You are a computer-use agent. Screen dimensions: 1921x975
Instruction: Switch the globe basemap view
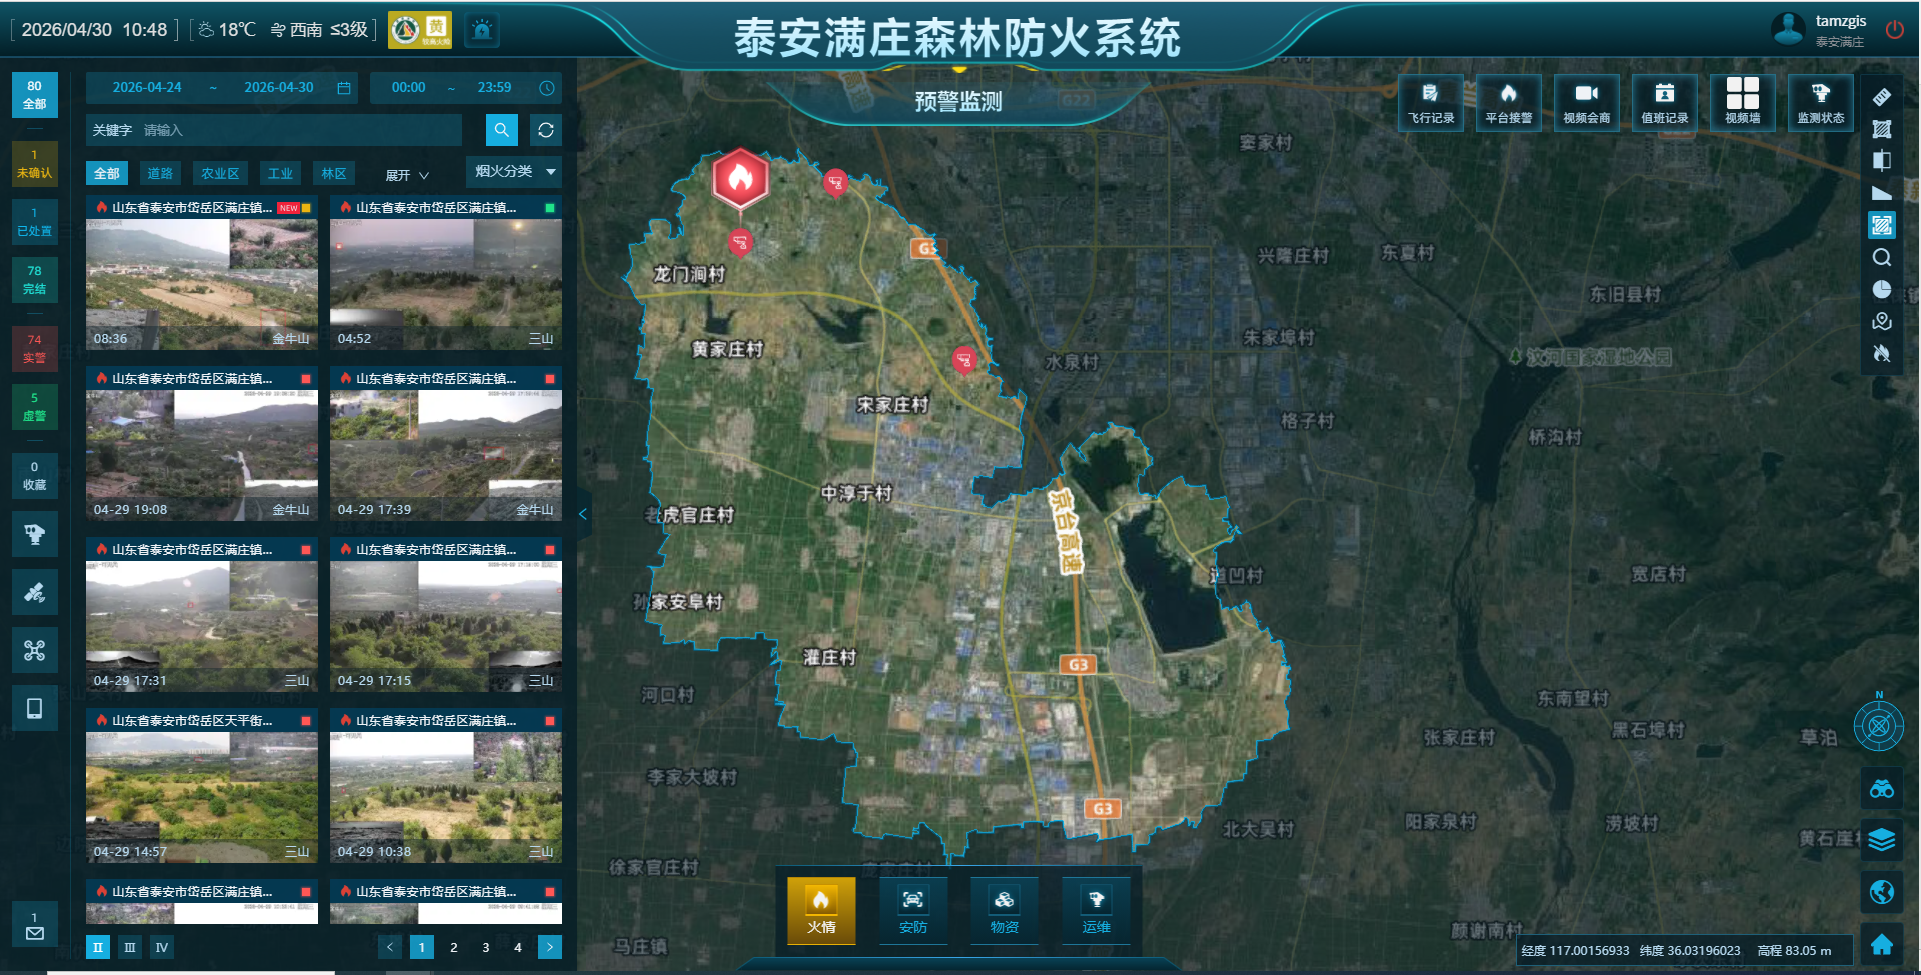1881,891
